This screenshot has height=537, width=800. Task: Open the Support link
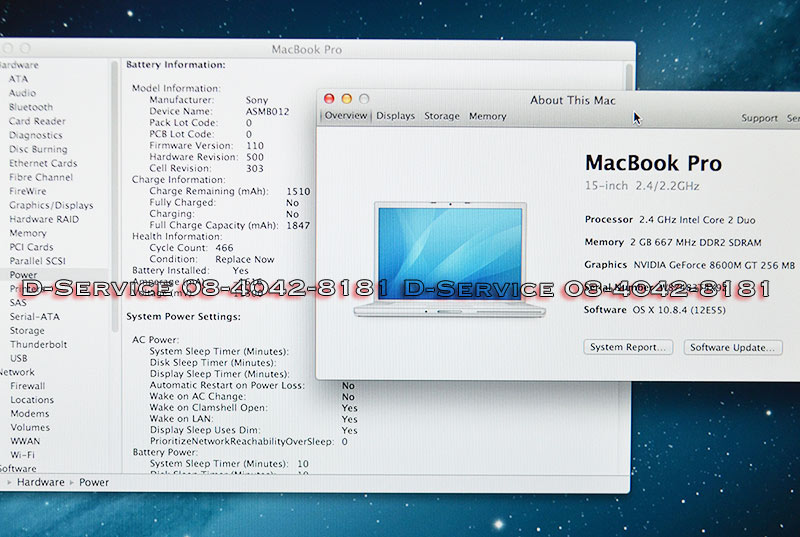coord(759,118)
